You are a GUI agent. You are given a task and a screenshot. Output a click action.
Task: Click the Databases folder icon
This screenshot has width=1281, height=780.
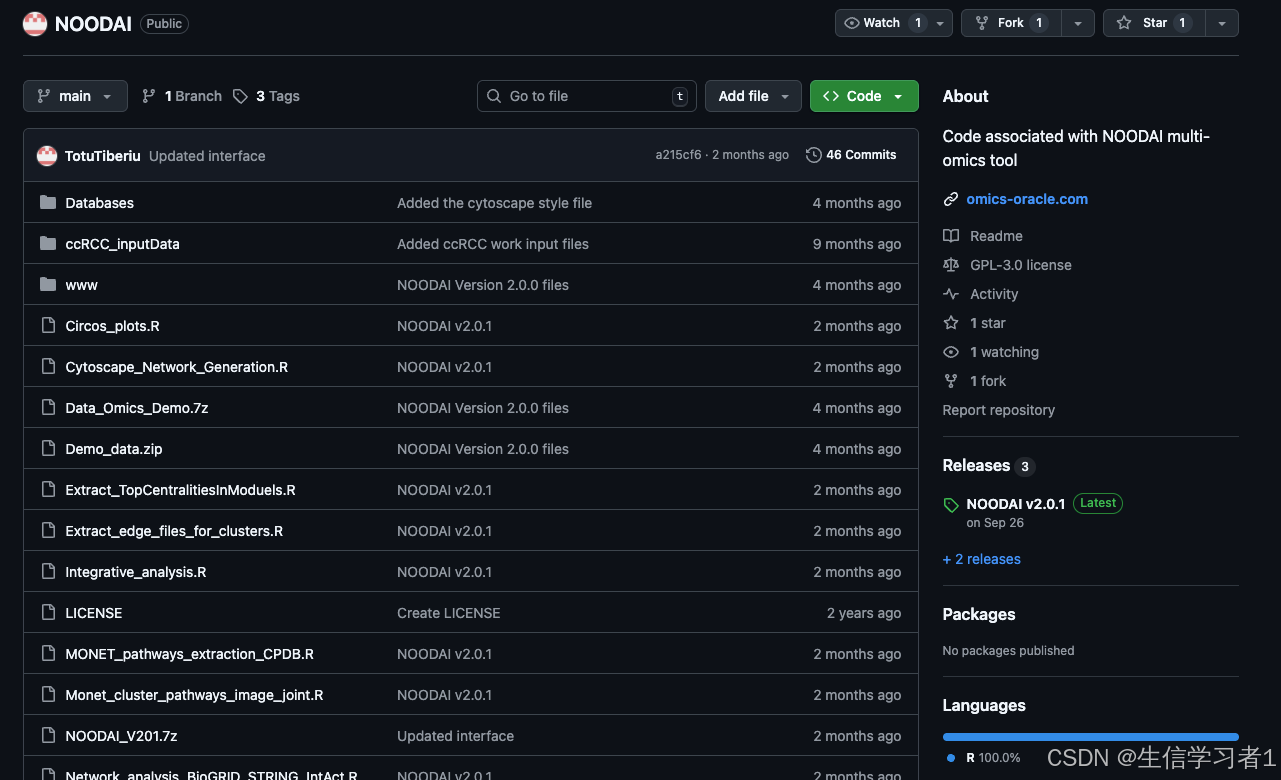[48, 203]
